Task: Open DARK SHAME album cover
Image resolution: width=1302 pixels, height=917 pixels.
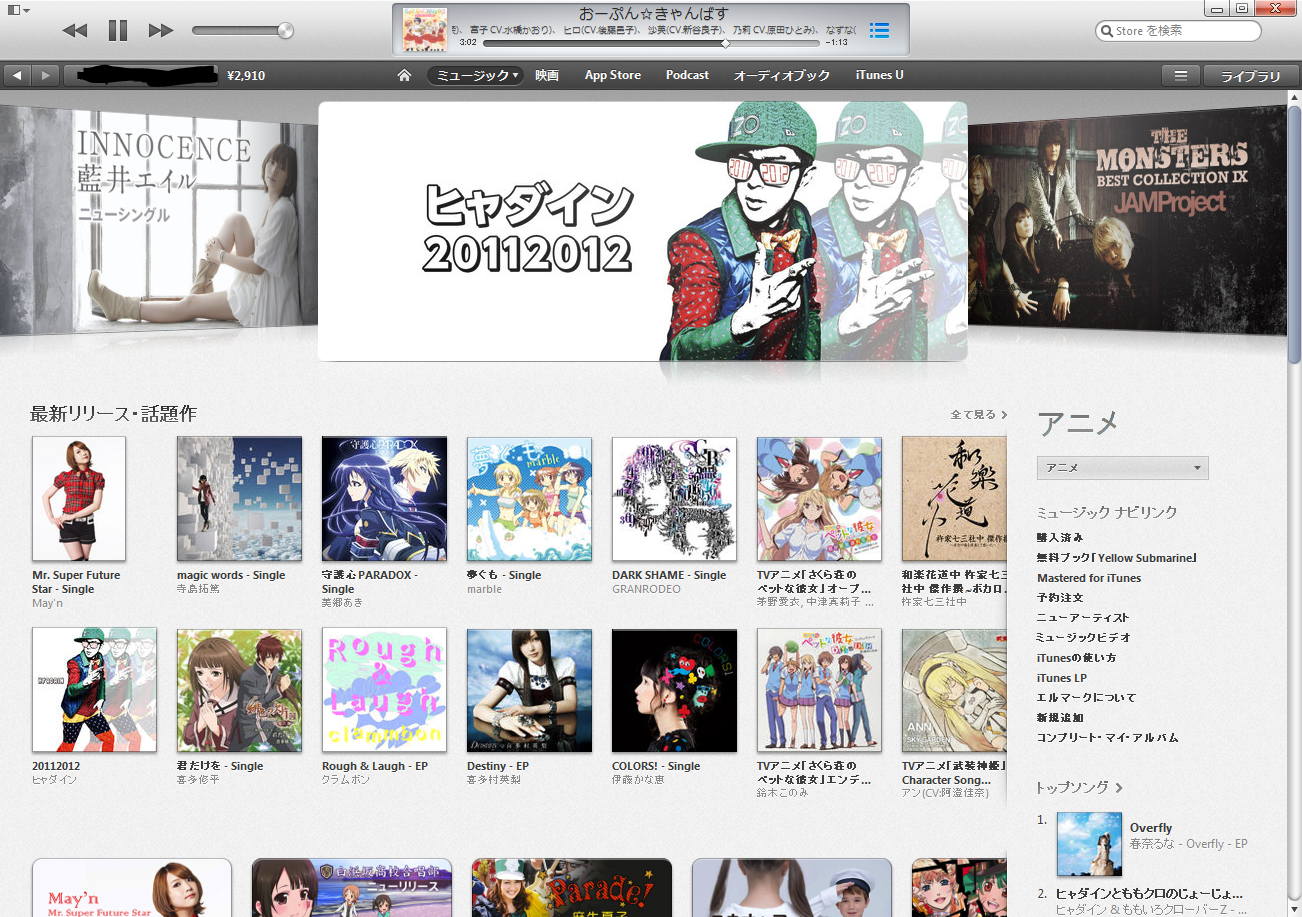Action: (x=674, y=498)
